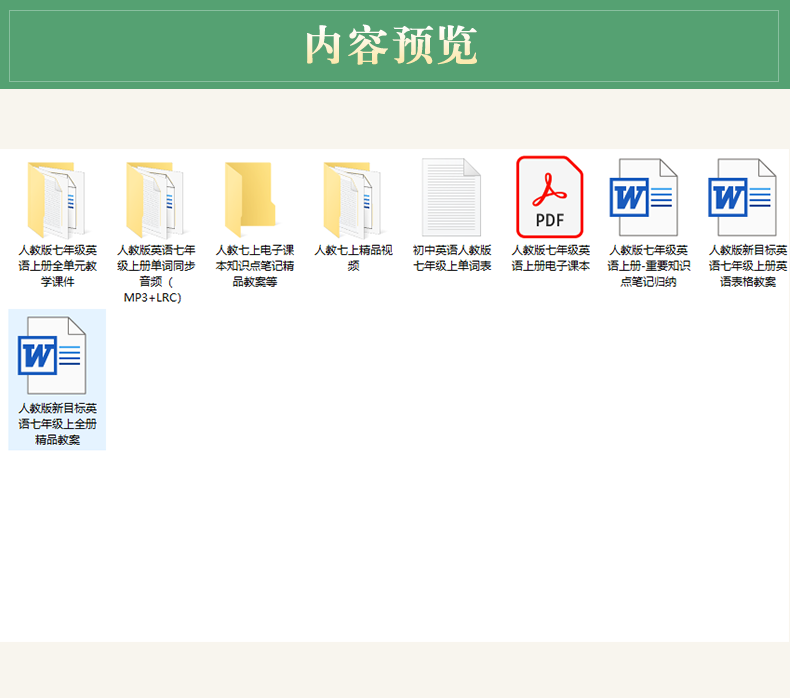The height and width of the screenshot is (698, 790).
Task: Click the 内容预览 header title
Action: (391, 45)
